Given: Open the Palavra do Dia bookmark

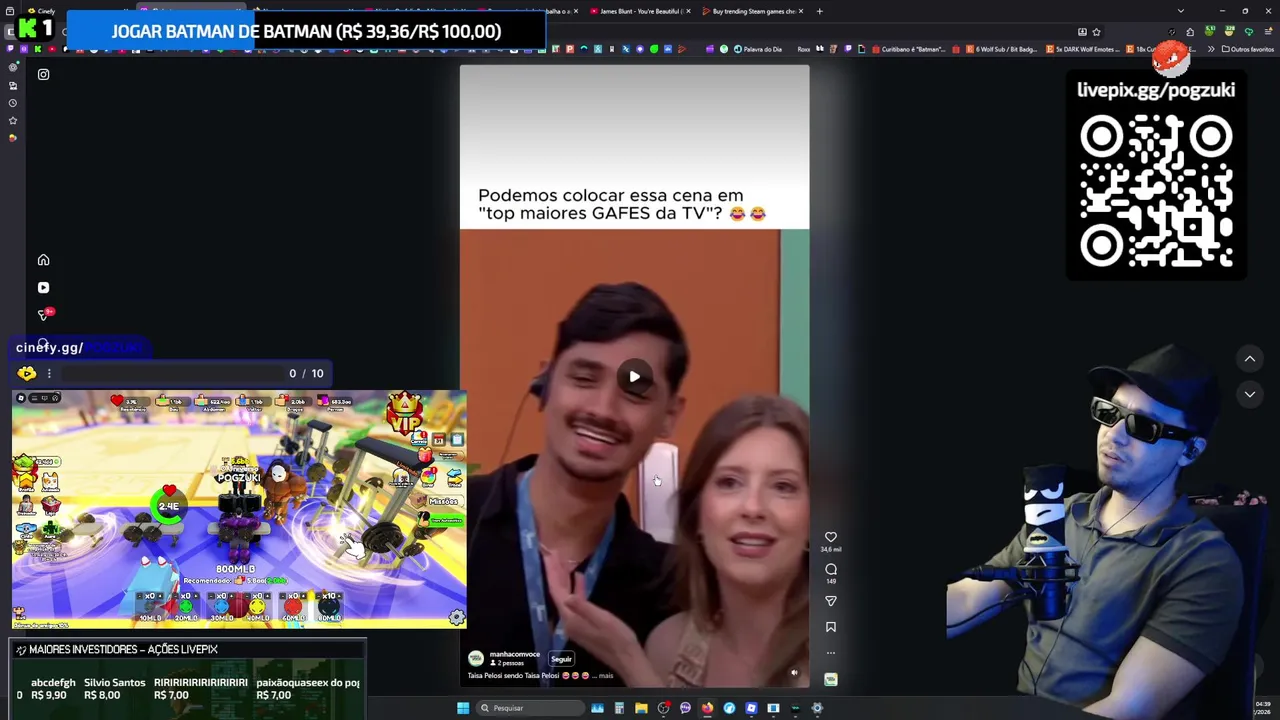Looking at the screenshot, I should (757, 49).
